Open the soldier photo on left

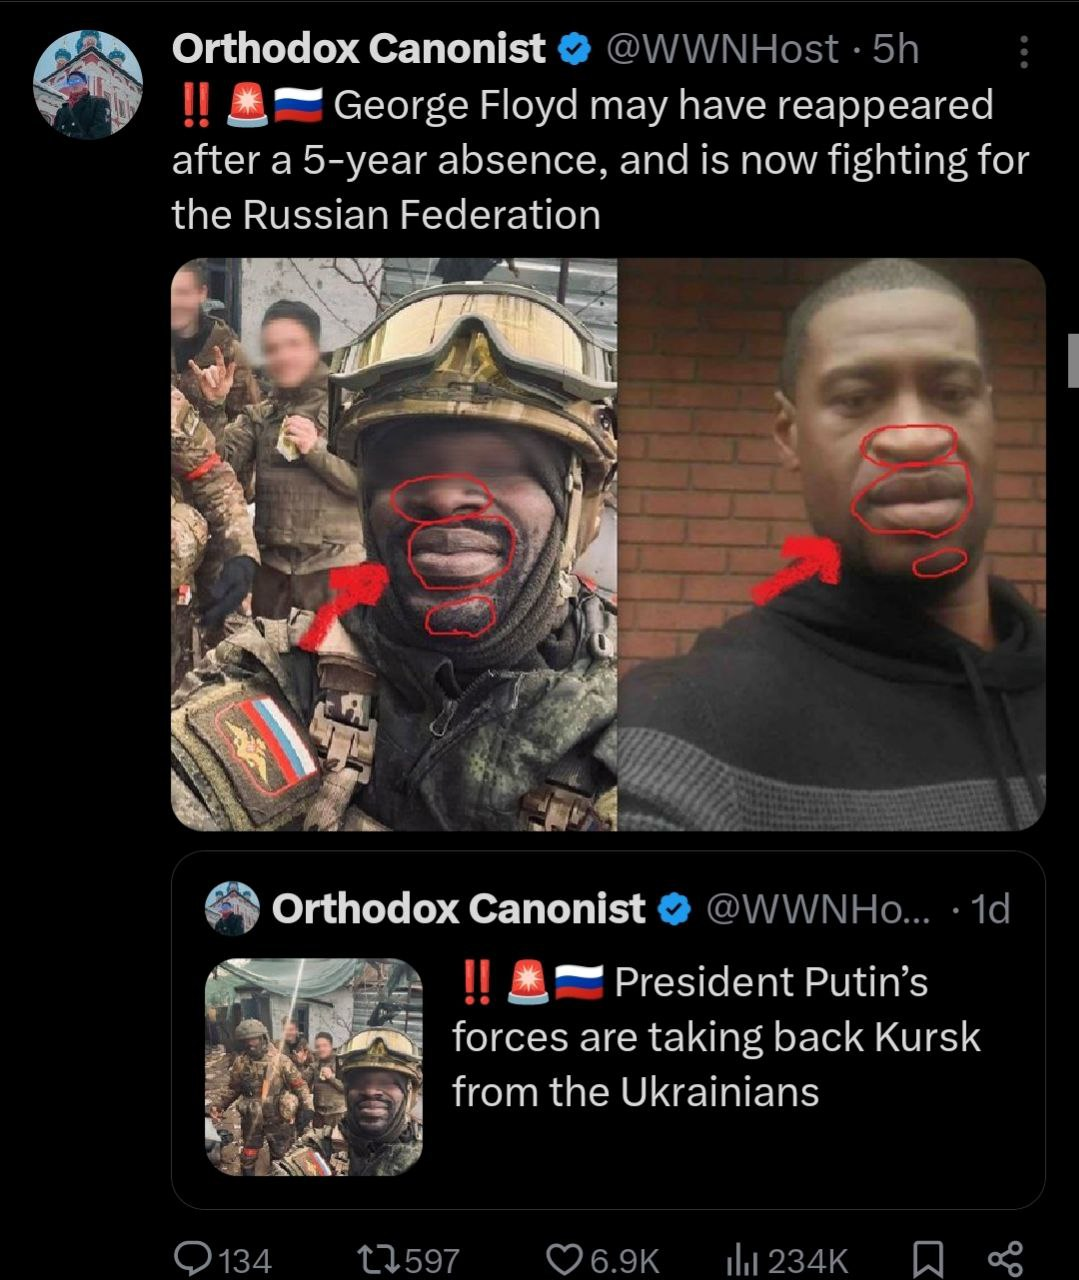point(394,544)
